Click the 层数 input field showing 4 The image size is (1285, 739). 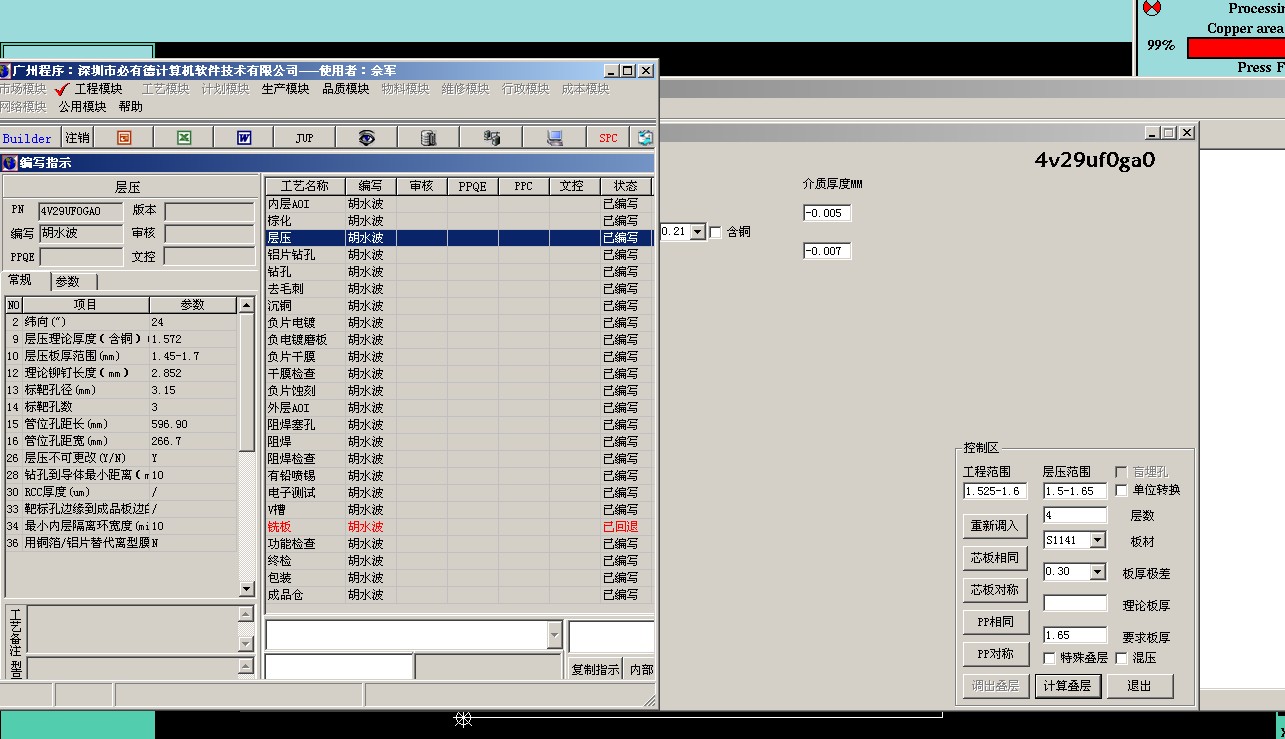1075,515
